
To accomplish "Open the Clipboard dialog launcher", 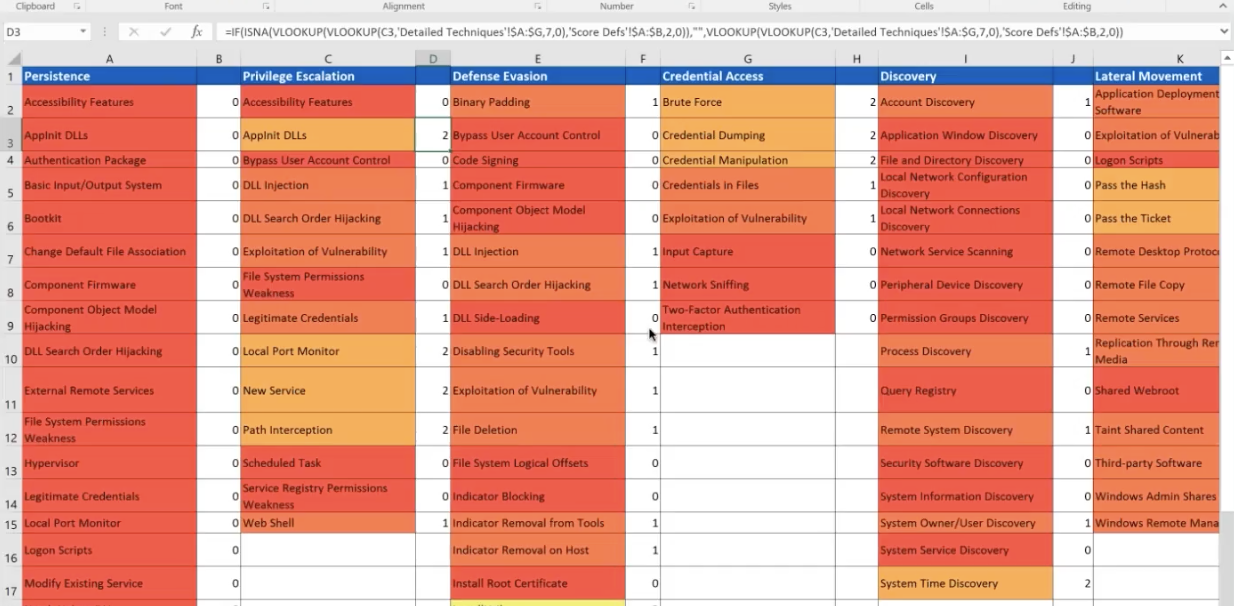I will (76, 7).
